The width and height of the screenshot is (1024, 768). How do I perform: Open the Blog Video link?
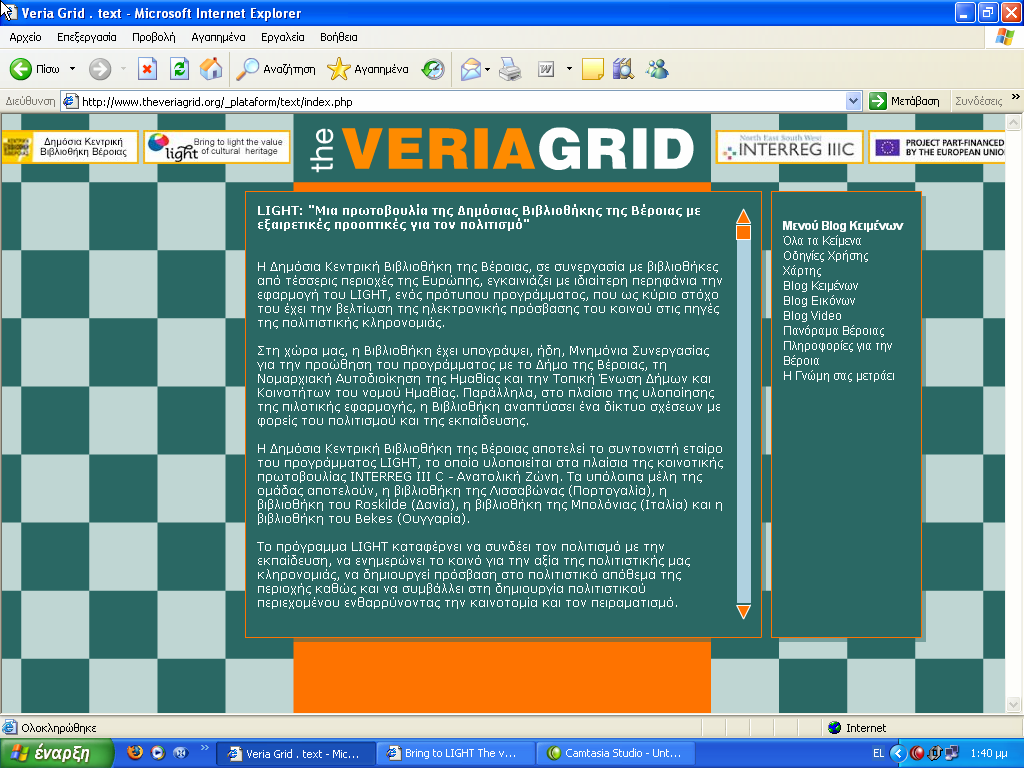(812, 316)
